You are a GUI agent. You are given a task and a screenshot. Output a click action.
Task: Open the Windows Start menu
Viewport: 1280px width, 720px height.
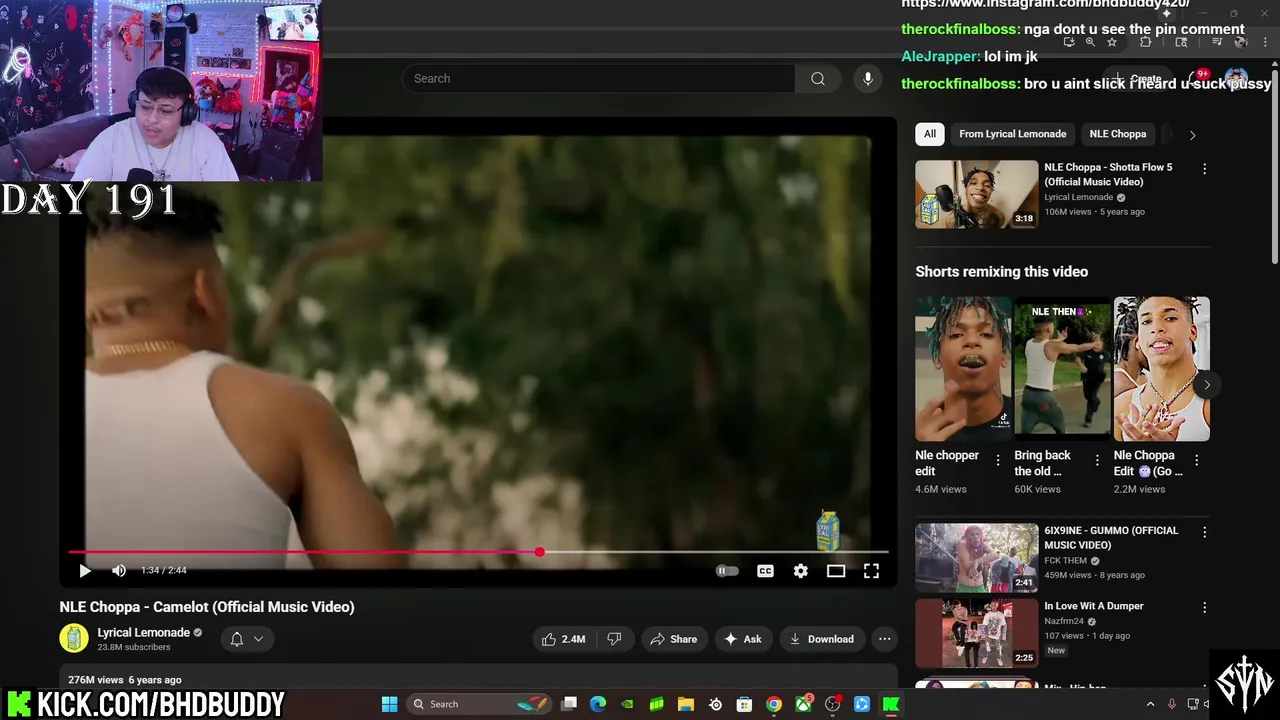pyautogui.click(x=389, y=704)
